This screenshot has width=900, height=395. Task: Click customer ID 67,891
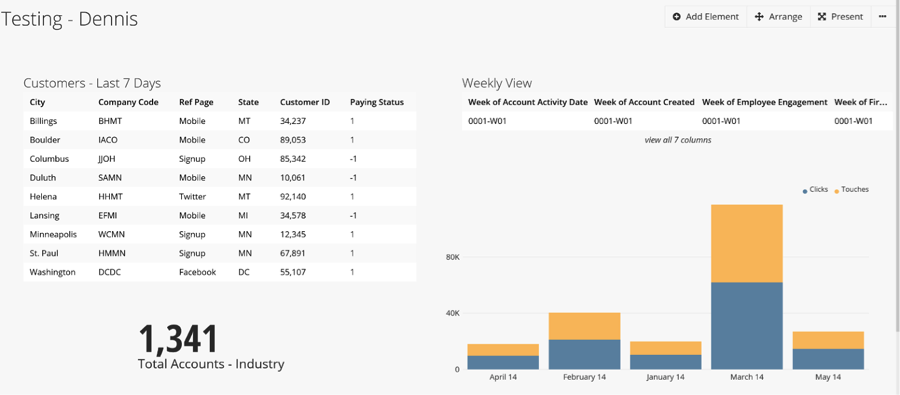coord(293,253)
